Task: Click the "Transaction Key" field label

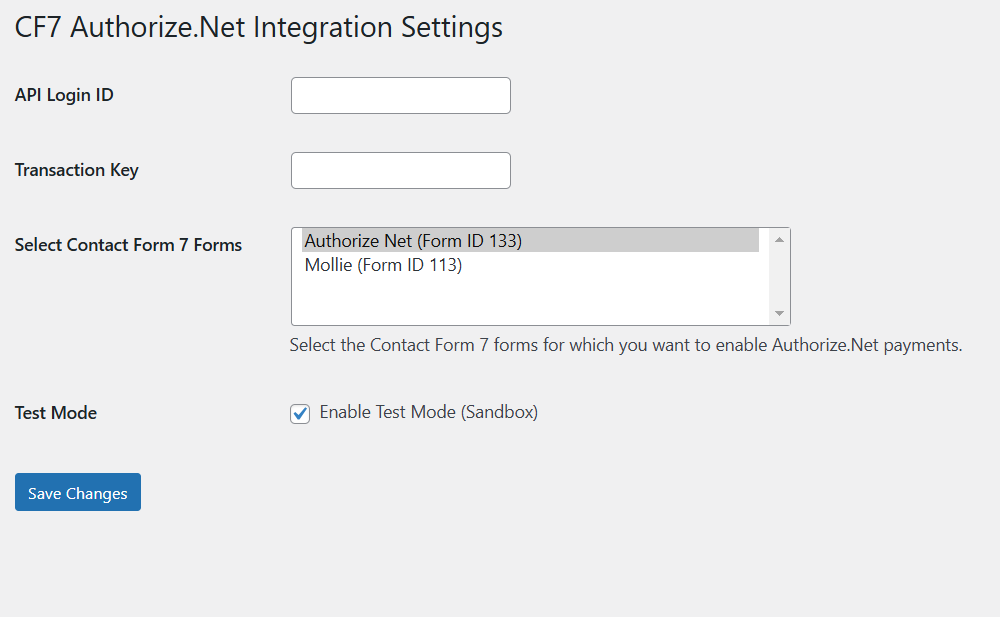Action: point(77,171)
